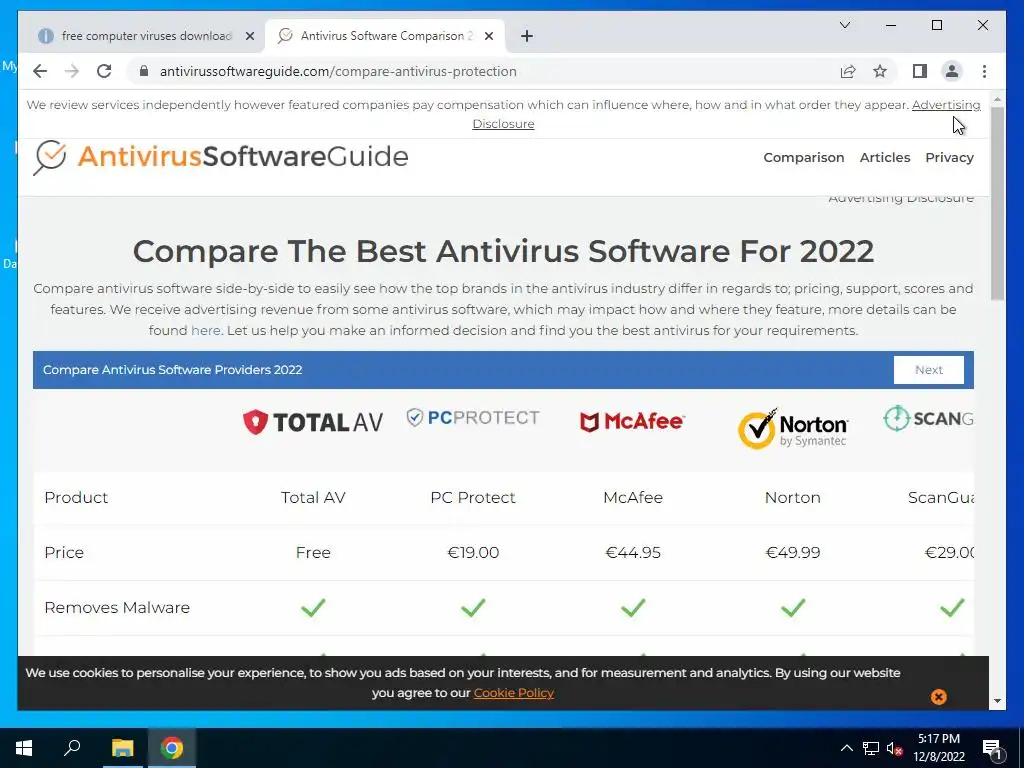Share this page using the share icon
Screen dimensions: 1024x768
(848, 71)
